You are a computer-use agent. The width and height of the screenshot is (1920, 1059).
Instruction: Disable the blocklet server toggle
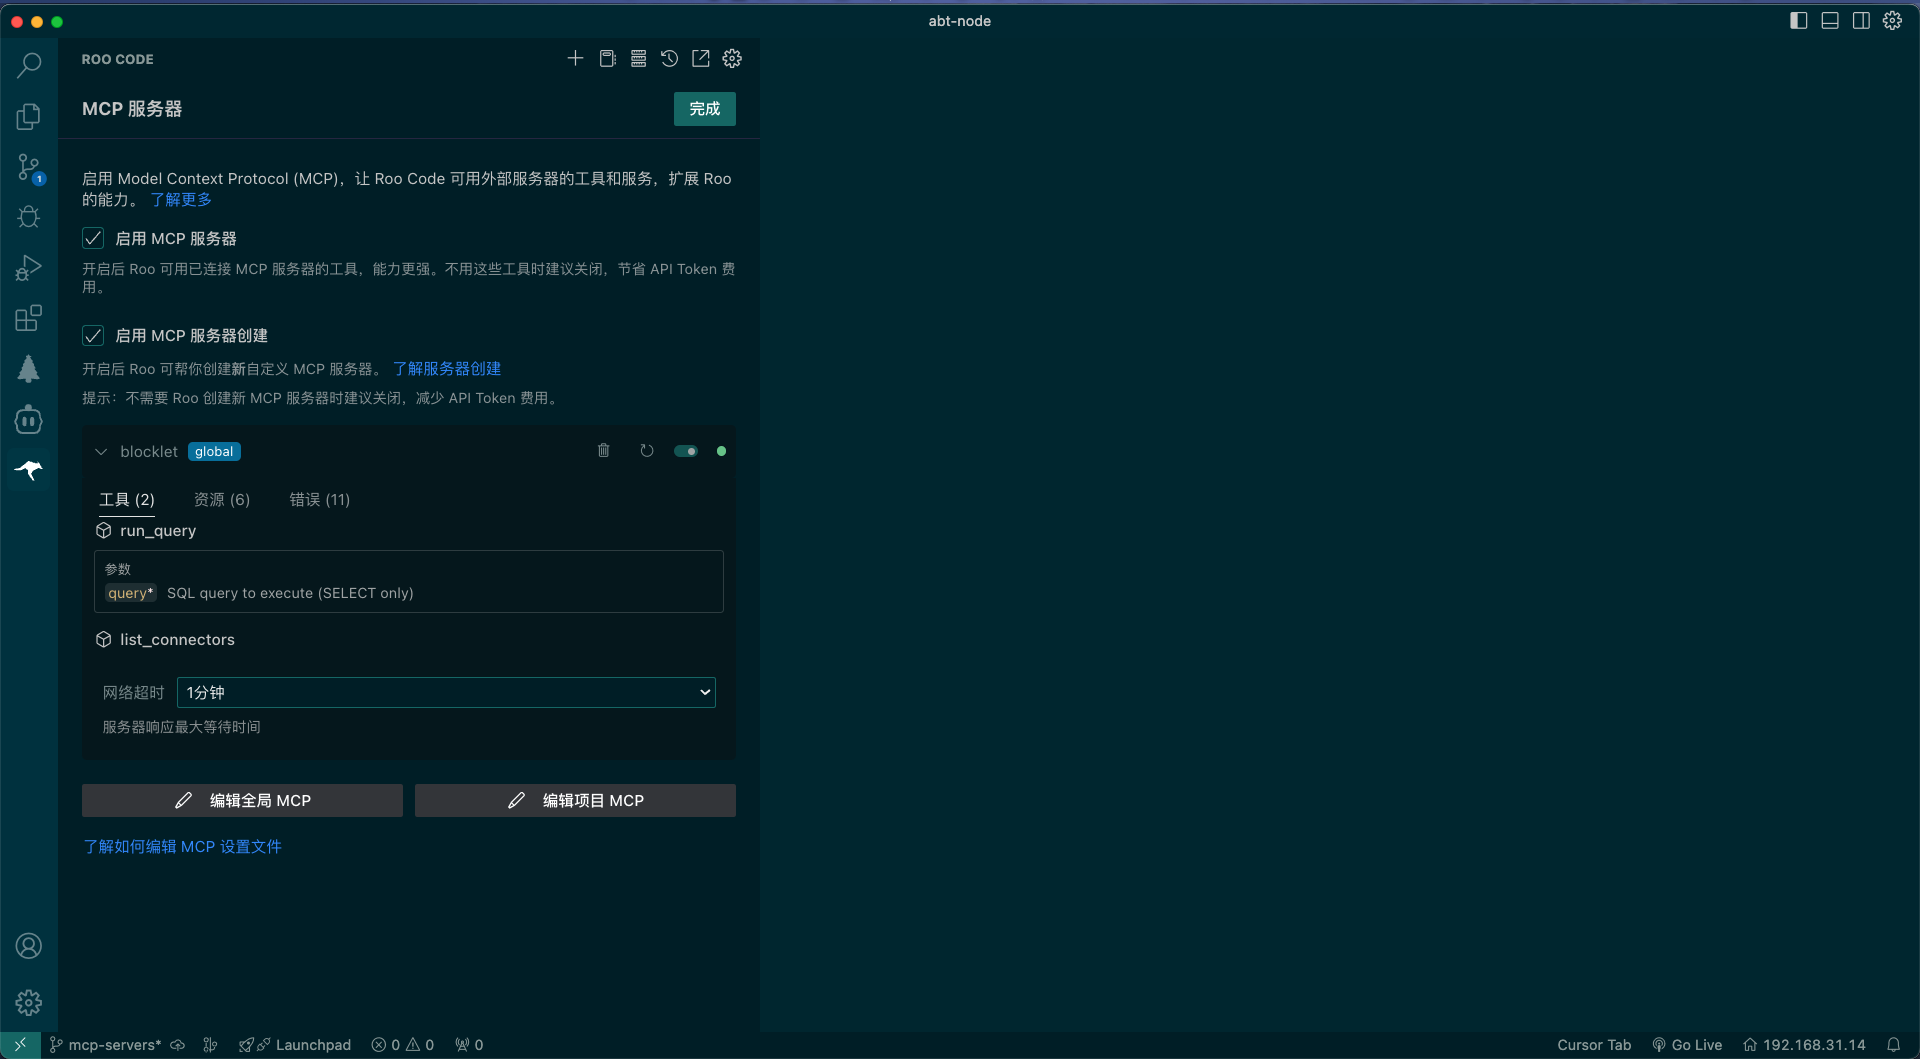tap(686, 451)
